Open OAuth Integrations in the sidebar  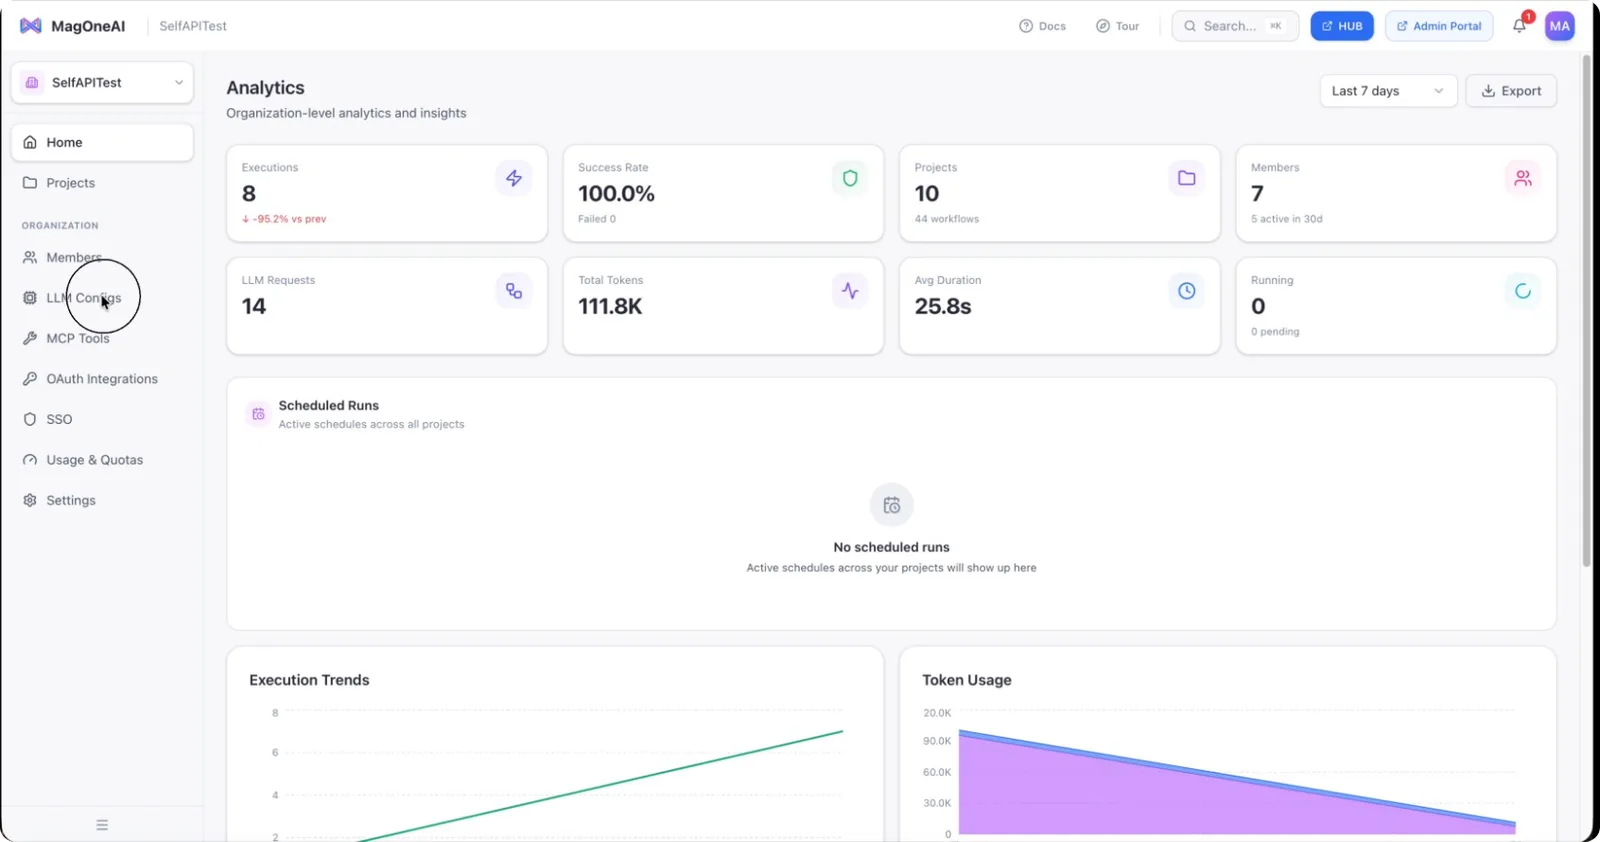click(102, 379)
